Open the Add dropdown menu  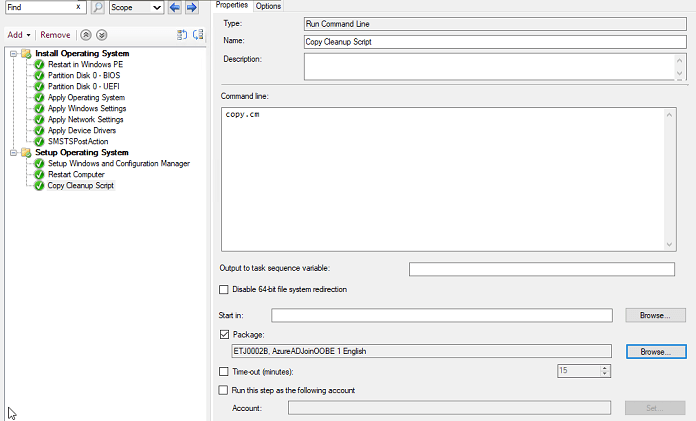click(19, 34)
